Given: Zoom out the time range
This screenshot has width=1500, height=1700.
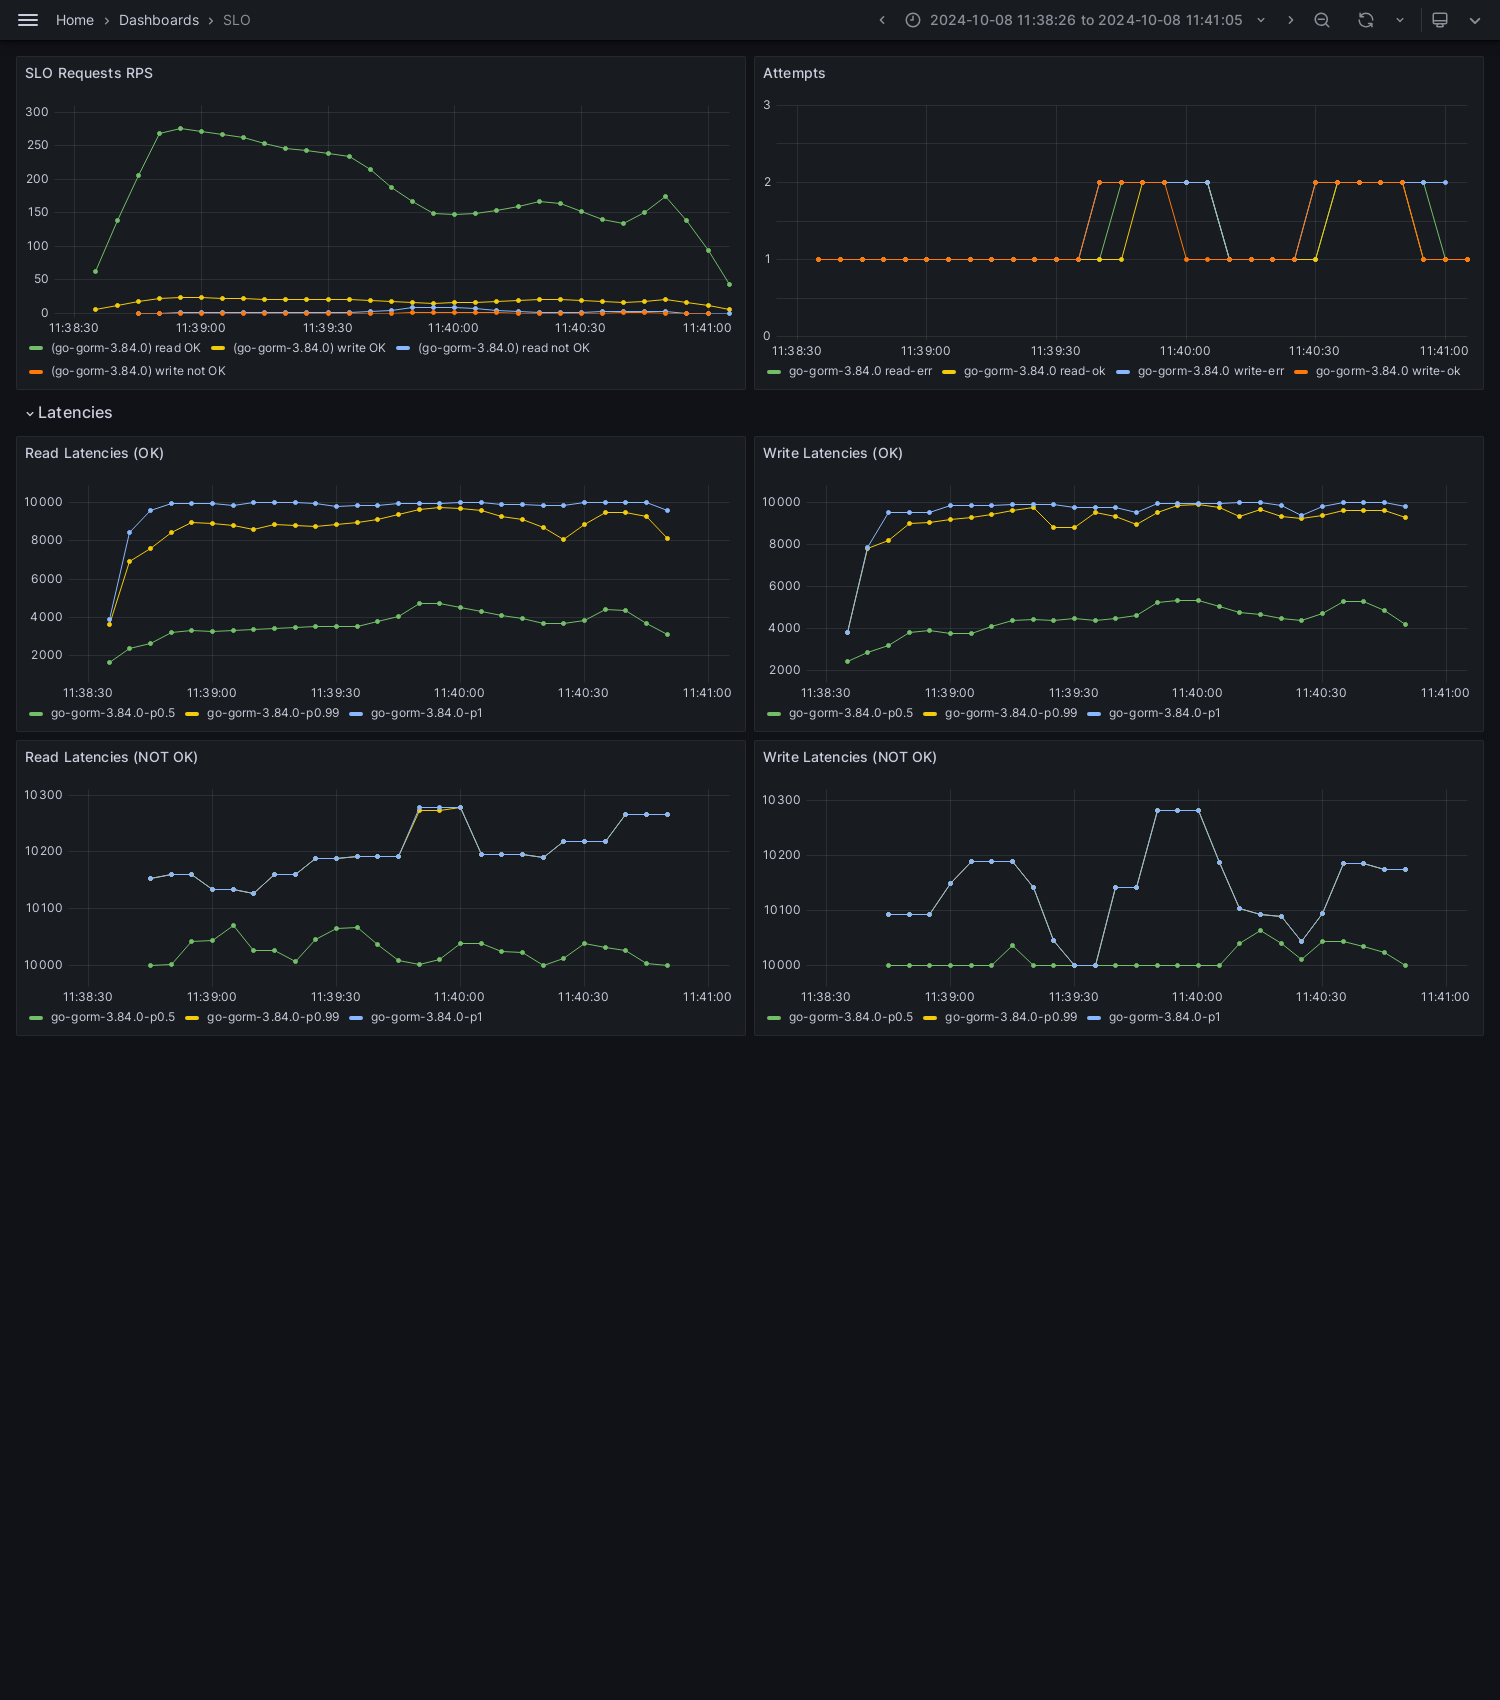Looking at the screenshot, I should (1322, 20).
